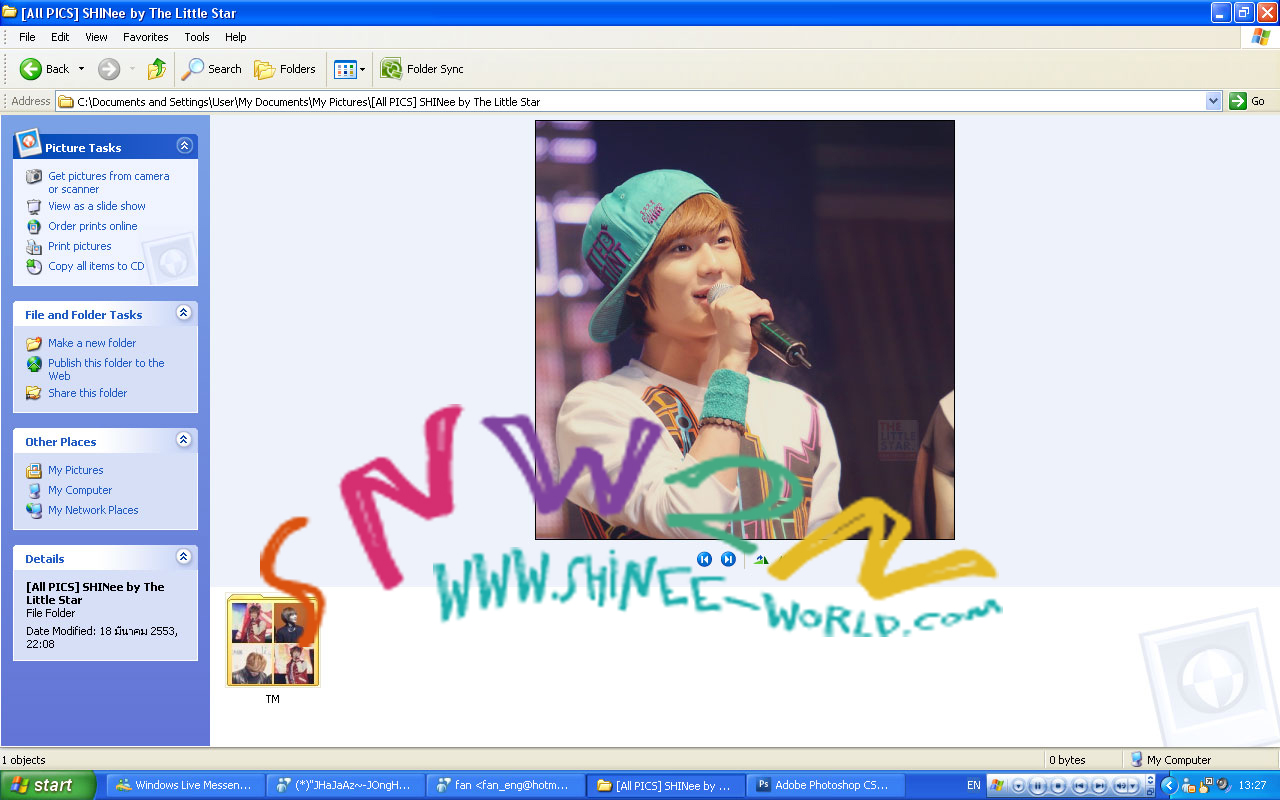Click the printer icon for Print pictures
The height and width of the screenshot is (800, 1280).
click(34, 246)
